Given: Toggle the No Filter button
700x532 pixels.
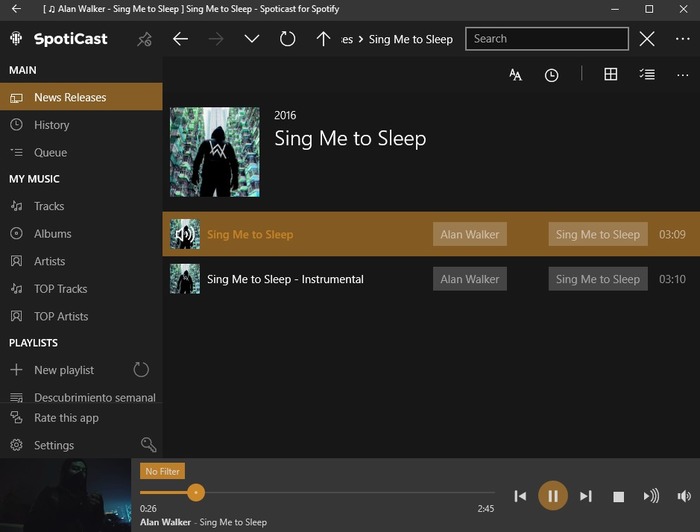Looking at the screenshot, I should click(x=162, y=471).
